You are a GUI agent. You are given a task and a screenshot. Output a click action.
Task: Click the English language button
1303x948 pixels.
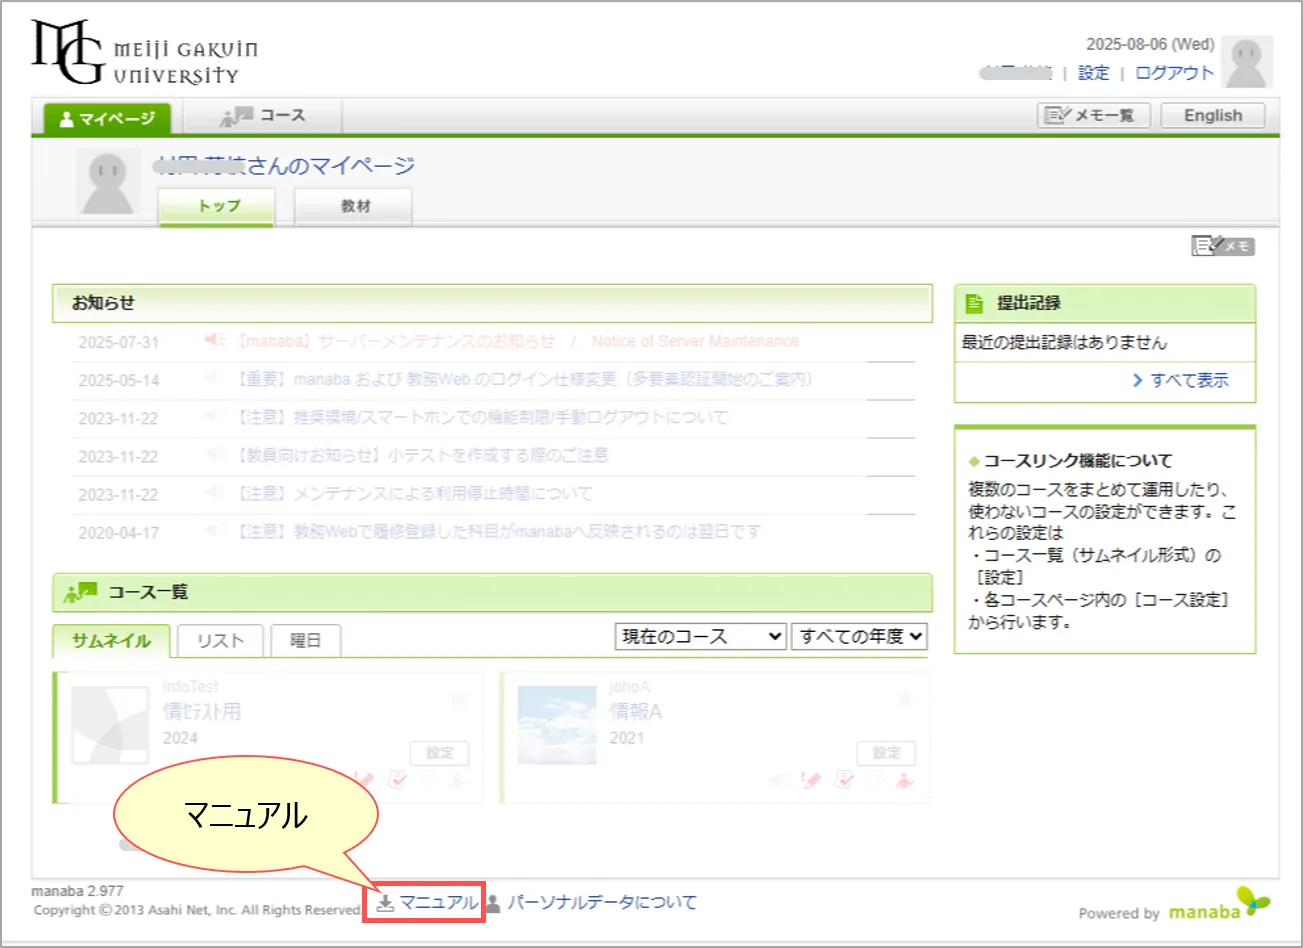pyautogui.click(x=1212, y=116)
